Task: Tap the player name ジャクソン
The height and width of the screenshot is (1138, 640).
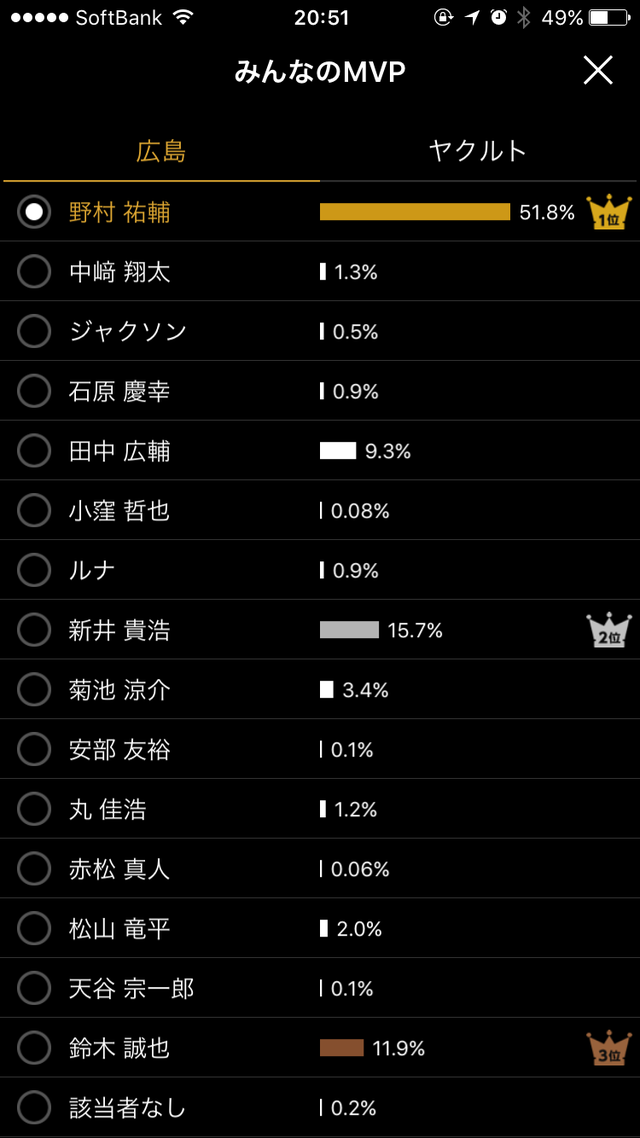Action: pos(128,332)
